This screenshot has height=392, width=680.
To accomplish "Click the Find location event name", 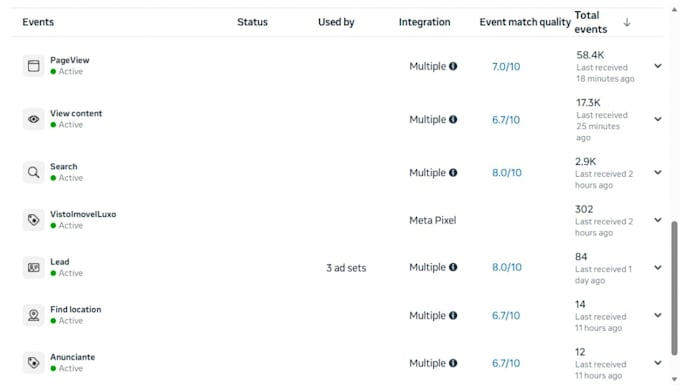I will tap(75, 310).
